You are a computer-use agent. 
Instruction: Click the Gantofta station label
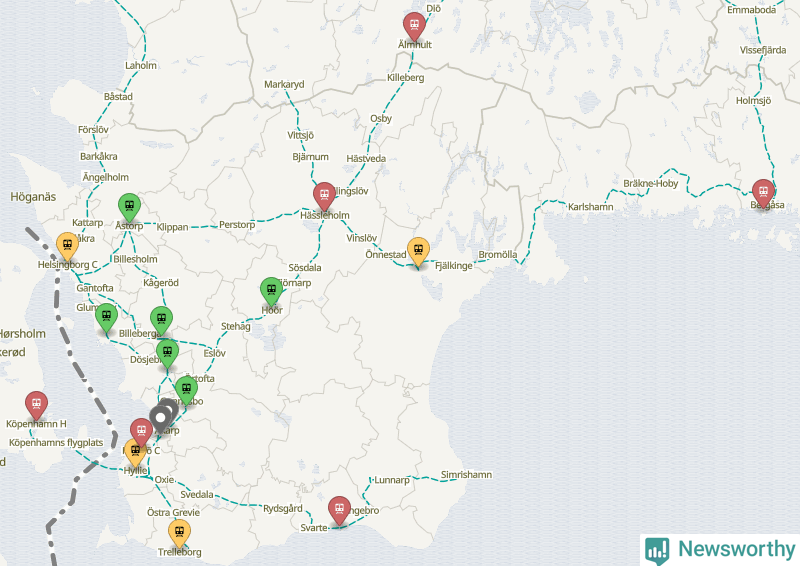point(95,288)
